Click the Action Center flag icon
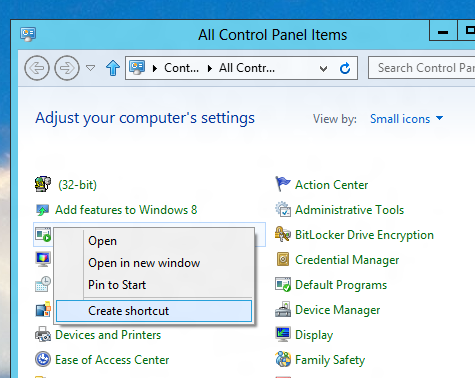Screen dimensions: 475x378 283,184
